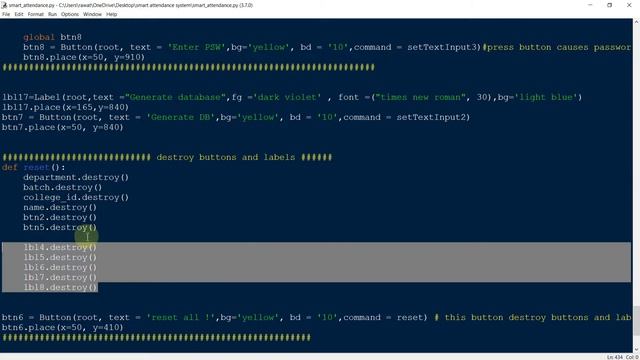
Task: Click the 'Col: 0' status bar entry
Action: [x=632, y=357]
